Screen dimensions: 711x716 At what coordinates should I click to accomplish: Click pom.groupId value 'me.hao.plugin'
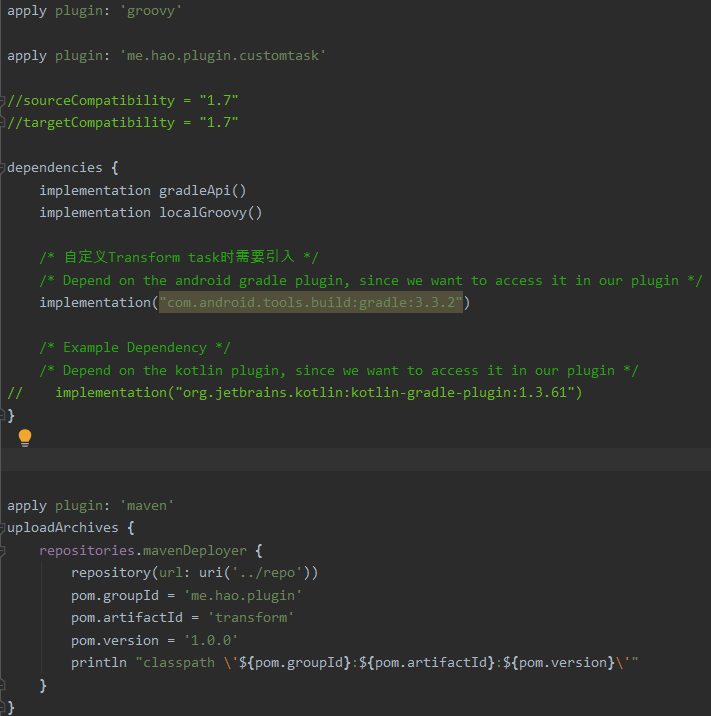[x=242, y=595]
